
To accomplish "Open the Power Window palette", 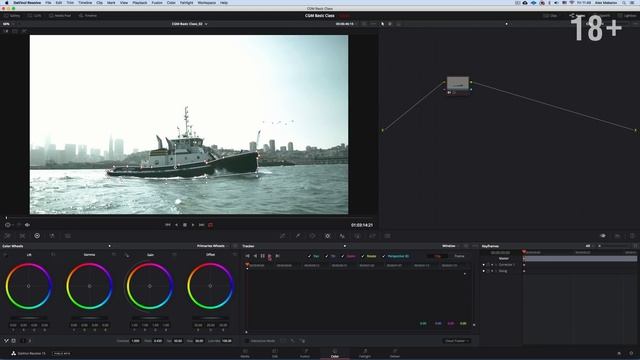I will (x=313, y=236).
